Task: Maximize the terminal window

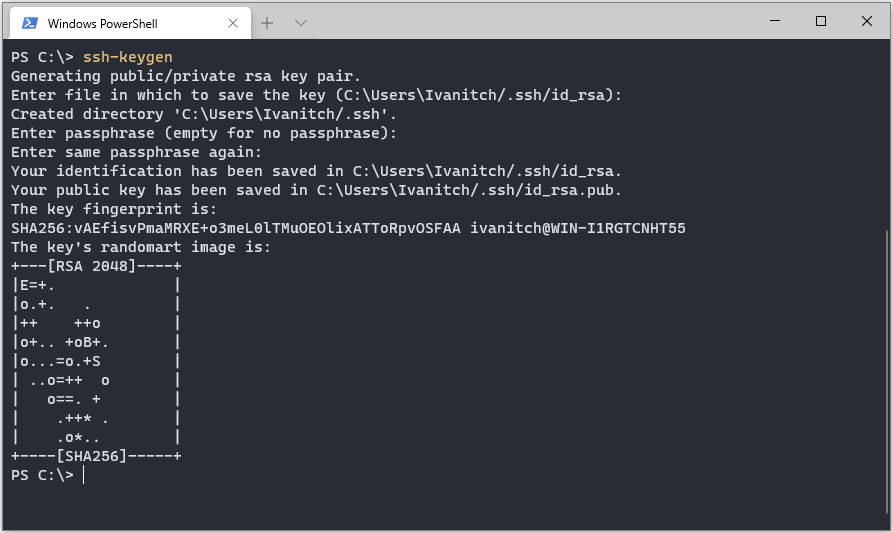Action: click(821, 20)
